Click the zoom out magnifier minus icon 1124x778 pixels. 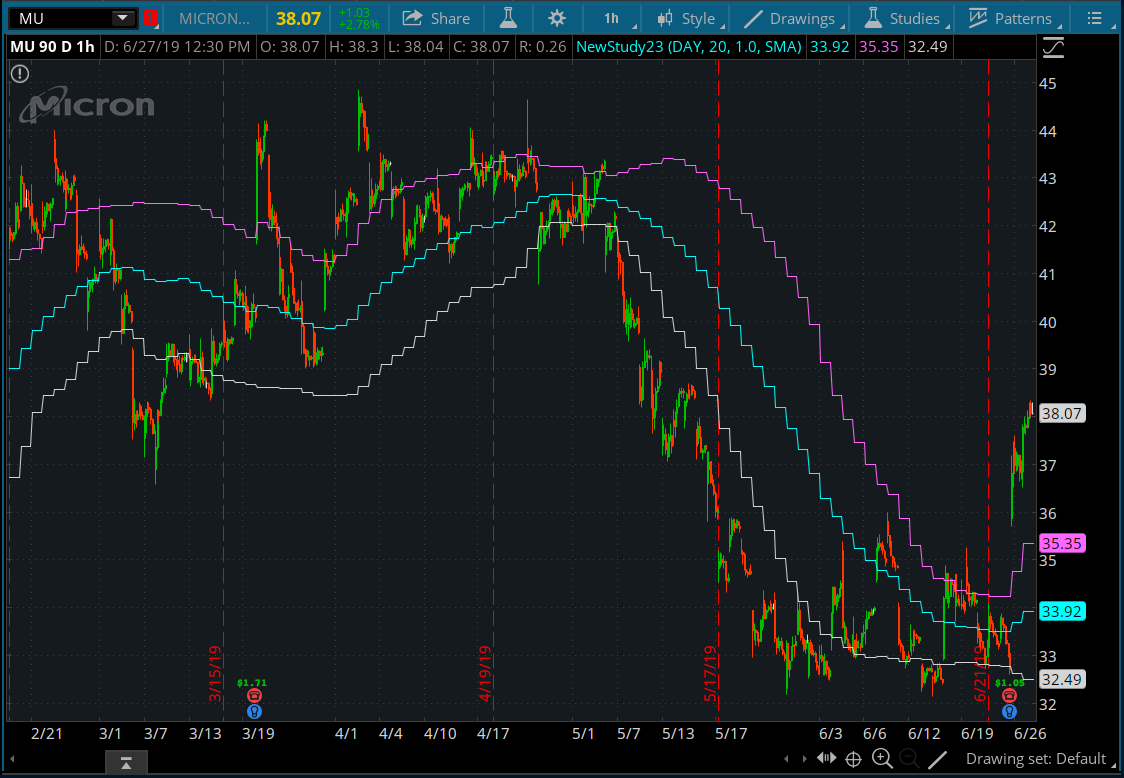coord(909,759)
